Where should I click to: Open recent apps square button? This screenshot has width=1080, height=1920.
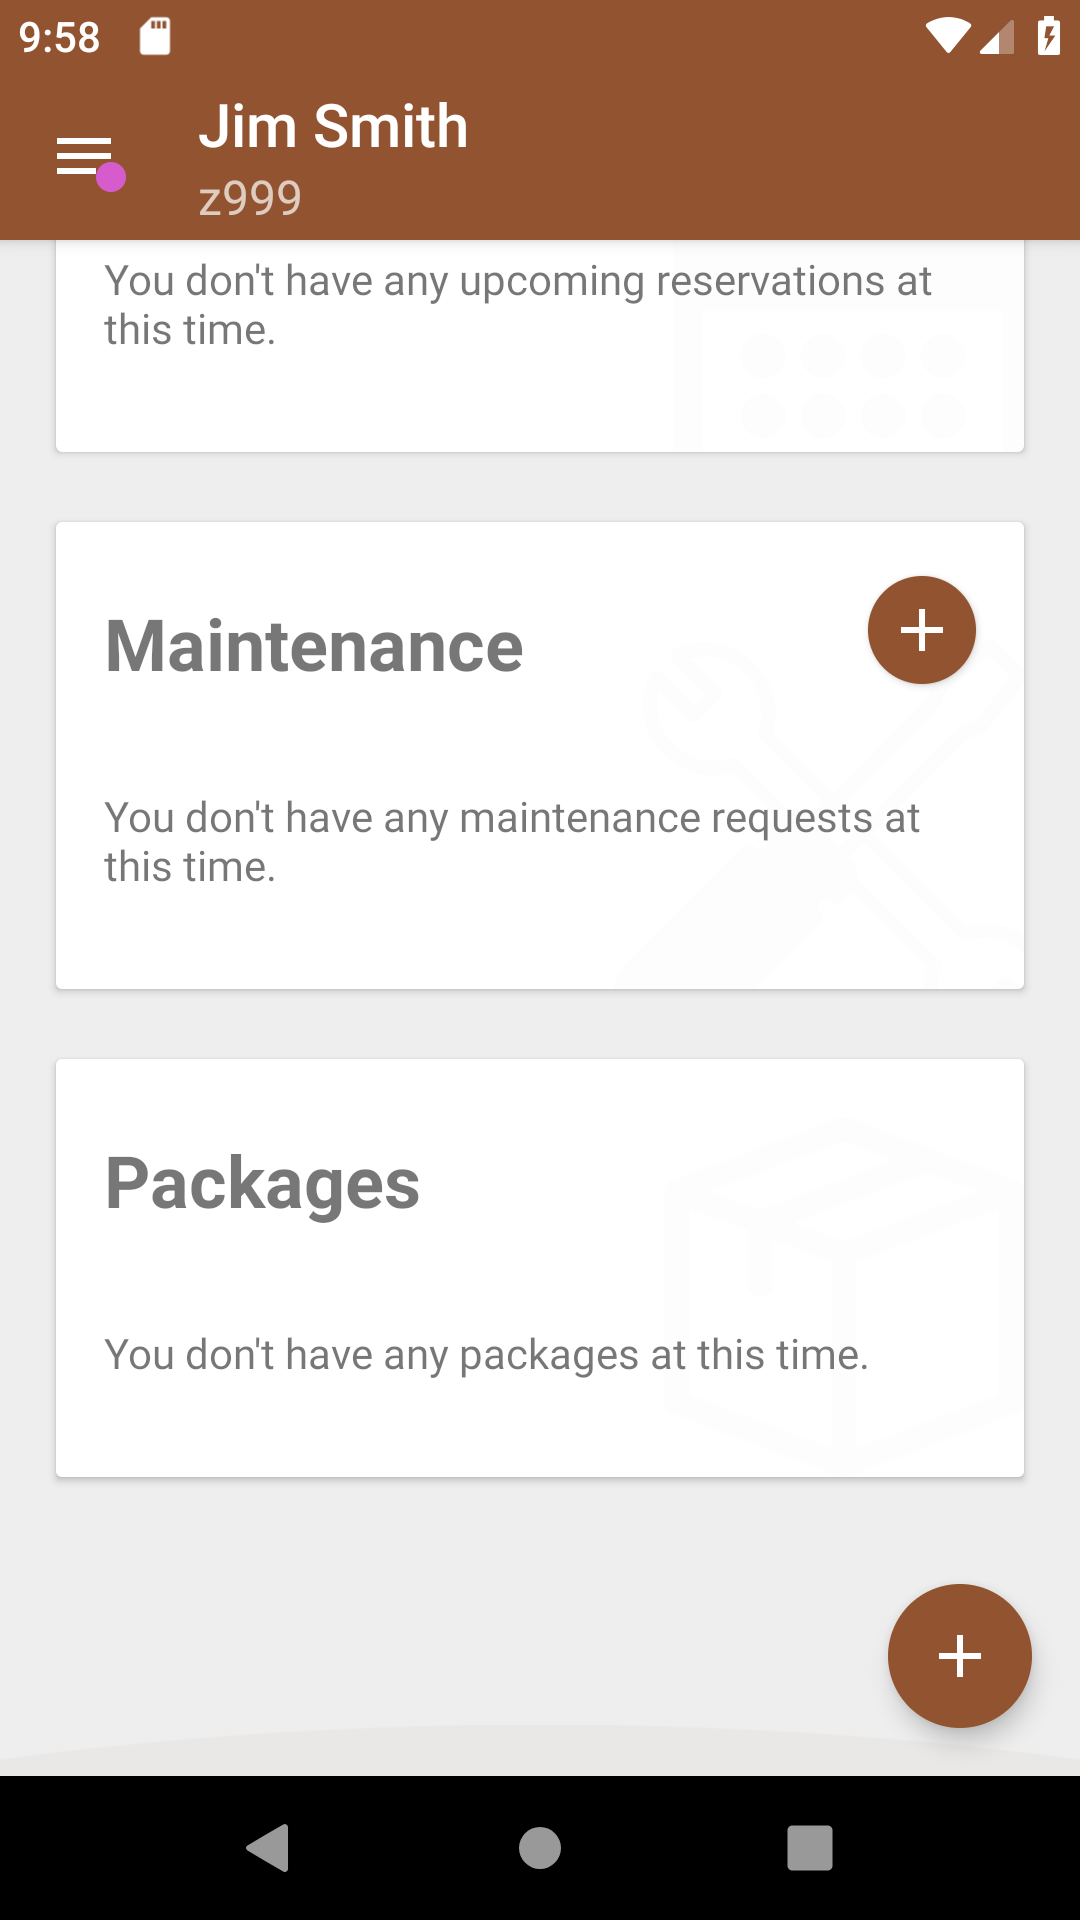(x=810, y=1847)
